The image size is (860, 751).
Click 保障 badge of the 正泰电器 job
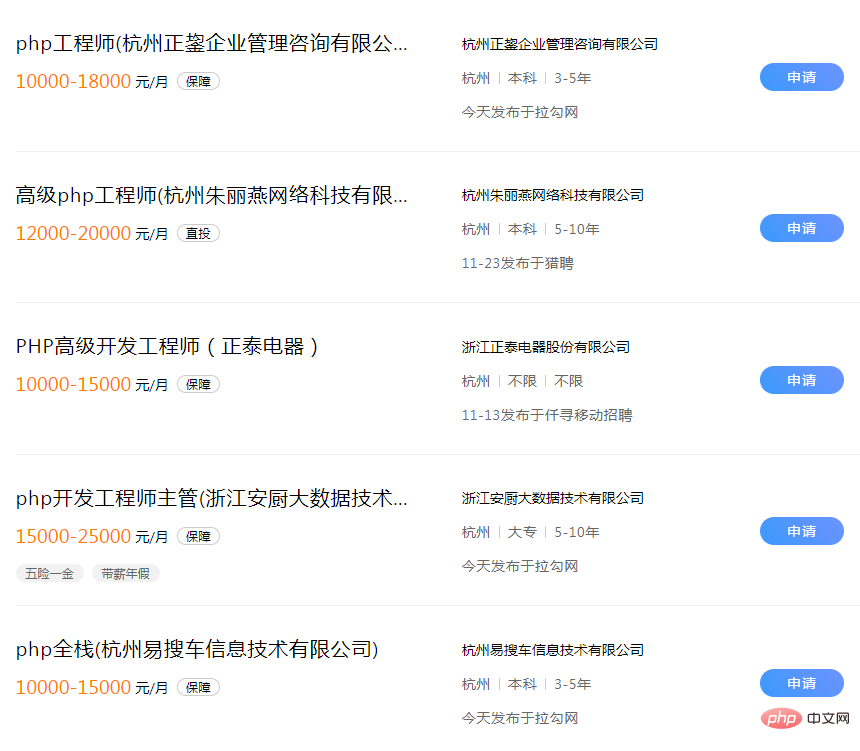tap(198, 385)
